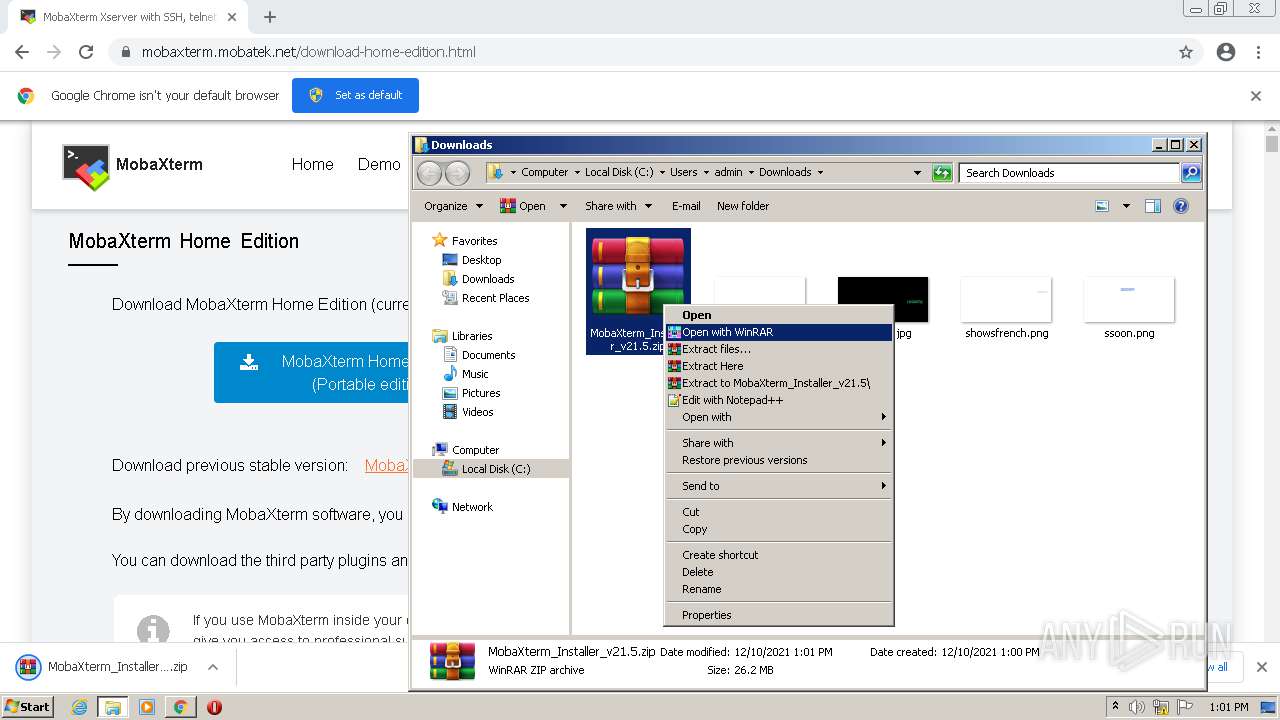Image resolution: width=1280 pixels, height=720 pixels.
Task: Open Home link on MobaXterm site
Action: (x=312, y=164)
